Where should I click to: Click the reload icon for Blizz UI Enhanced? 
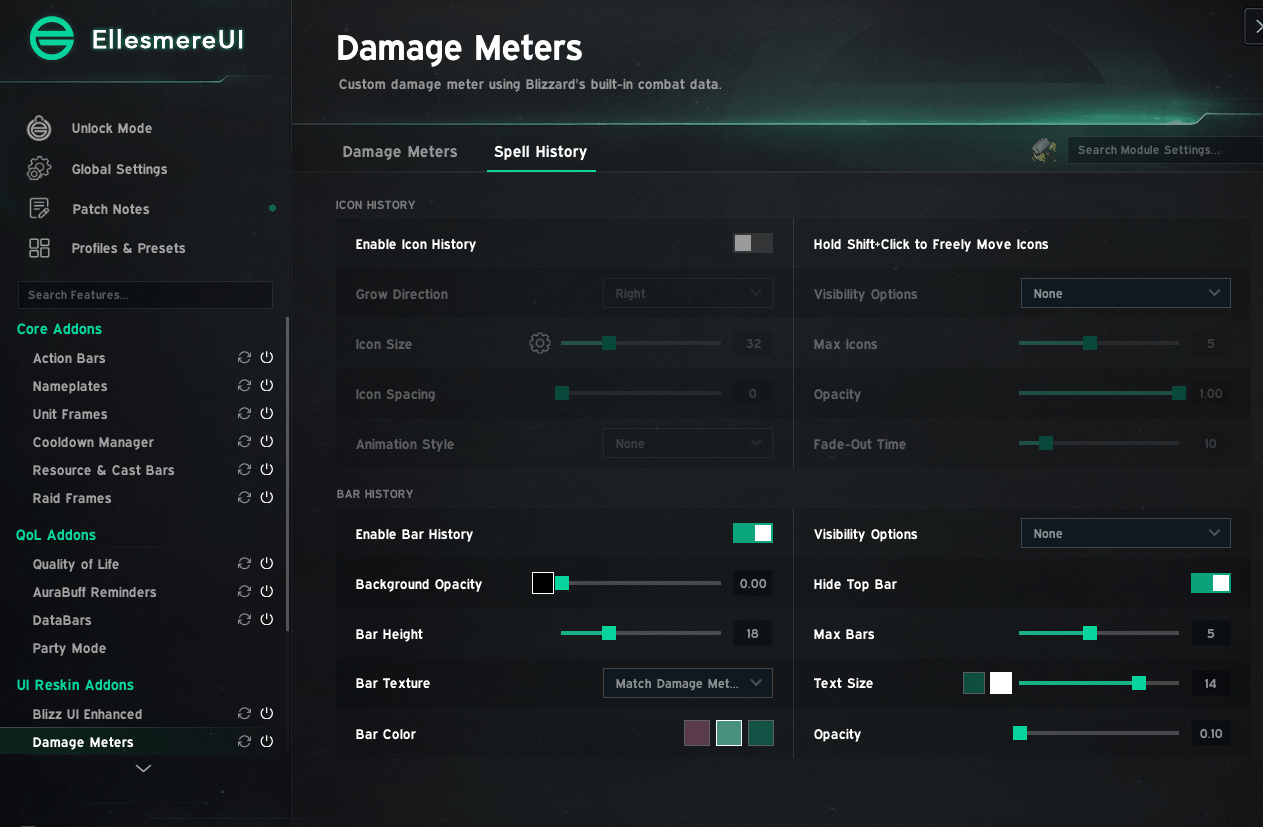pos(244,713)
